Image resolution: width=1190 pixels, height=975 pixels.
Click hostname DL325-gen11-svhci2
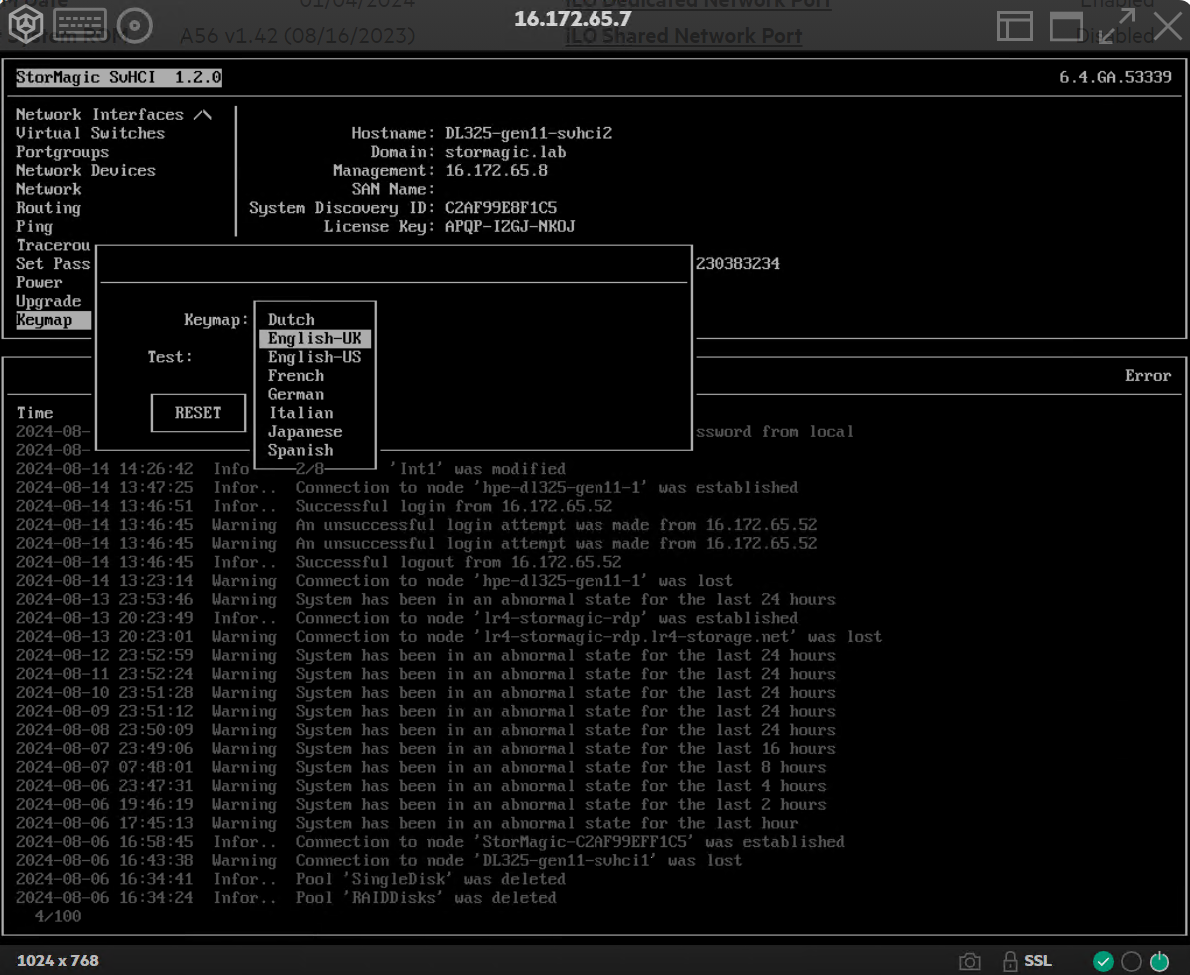[528, 134]
